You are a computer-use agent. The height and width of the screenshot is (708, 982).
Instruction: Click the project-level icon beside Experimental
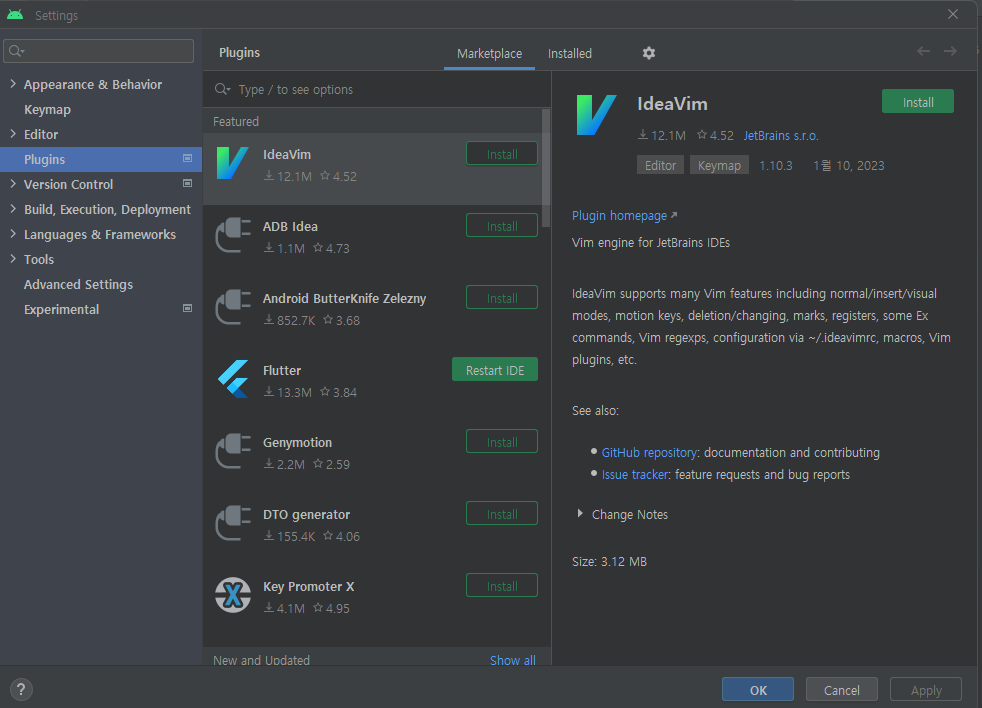(187, 308)
